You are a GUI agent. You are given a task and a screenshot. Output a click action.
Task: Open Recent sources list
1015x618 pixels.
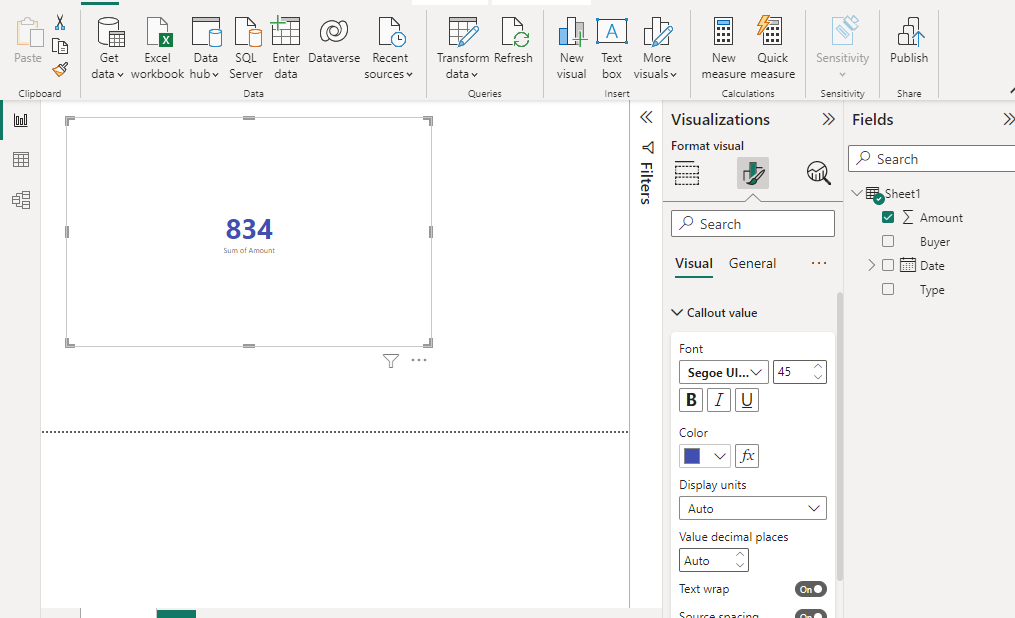pyautogui.click(x=388, y=49)
